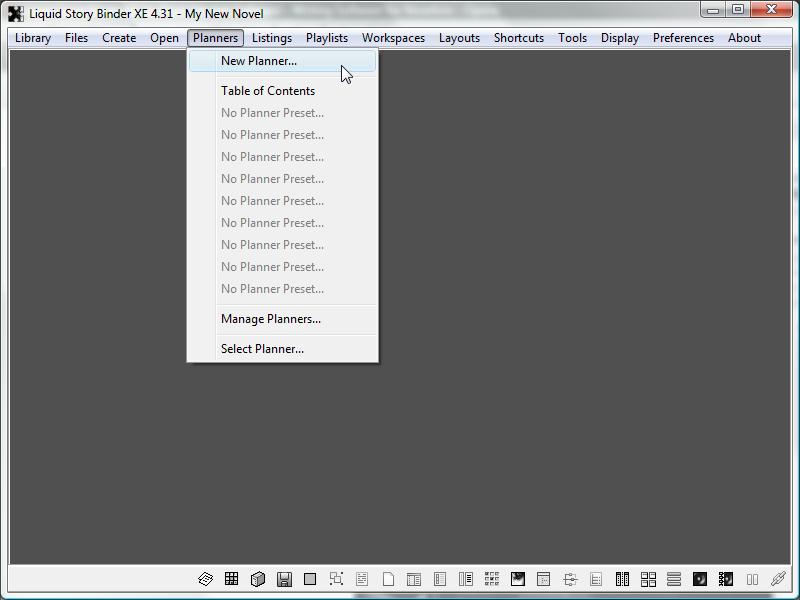Click the chain link icon at toolbar end
The width and height of the screenshot is (800, 600).
(x=778, y=579)
